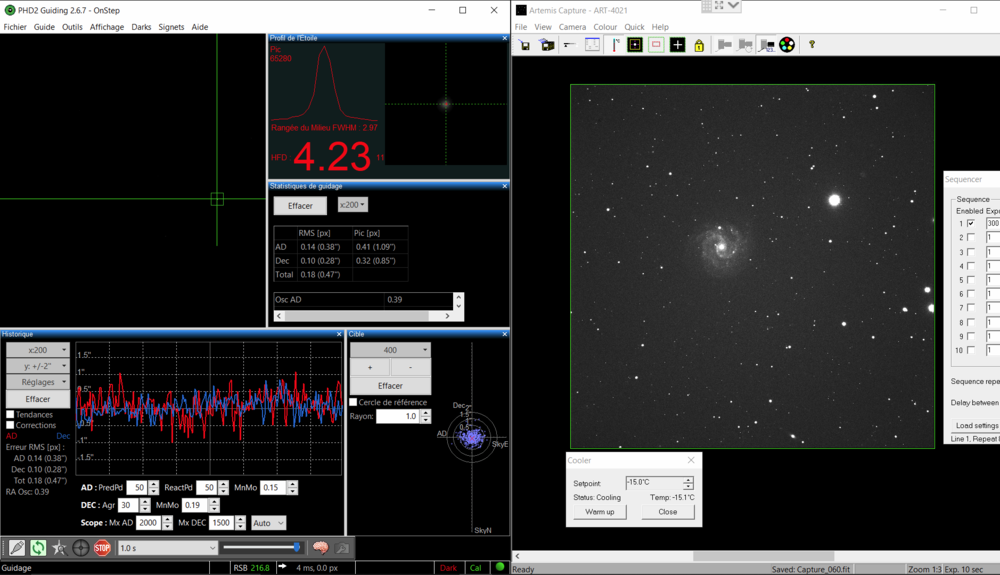This screenshot has height=575, width=1000.
Task: Start guiding with the crosshair icon
Action: point(81,548)
